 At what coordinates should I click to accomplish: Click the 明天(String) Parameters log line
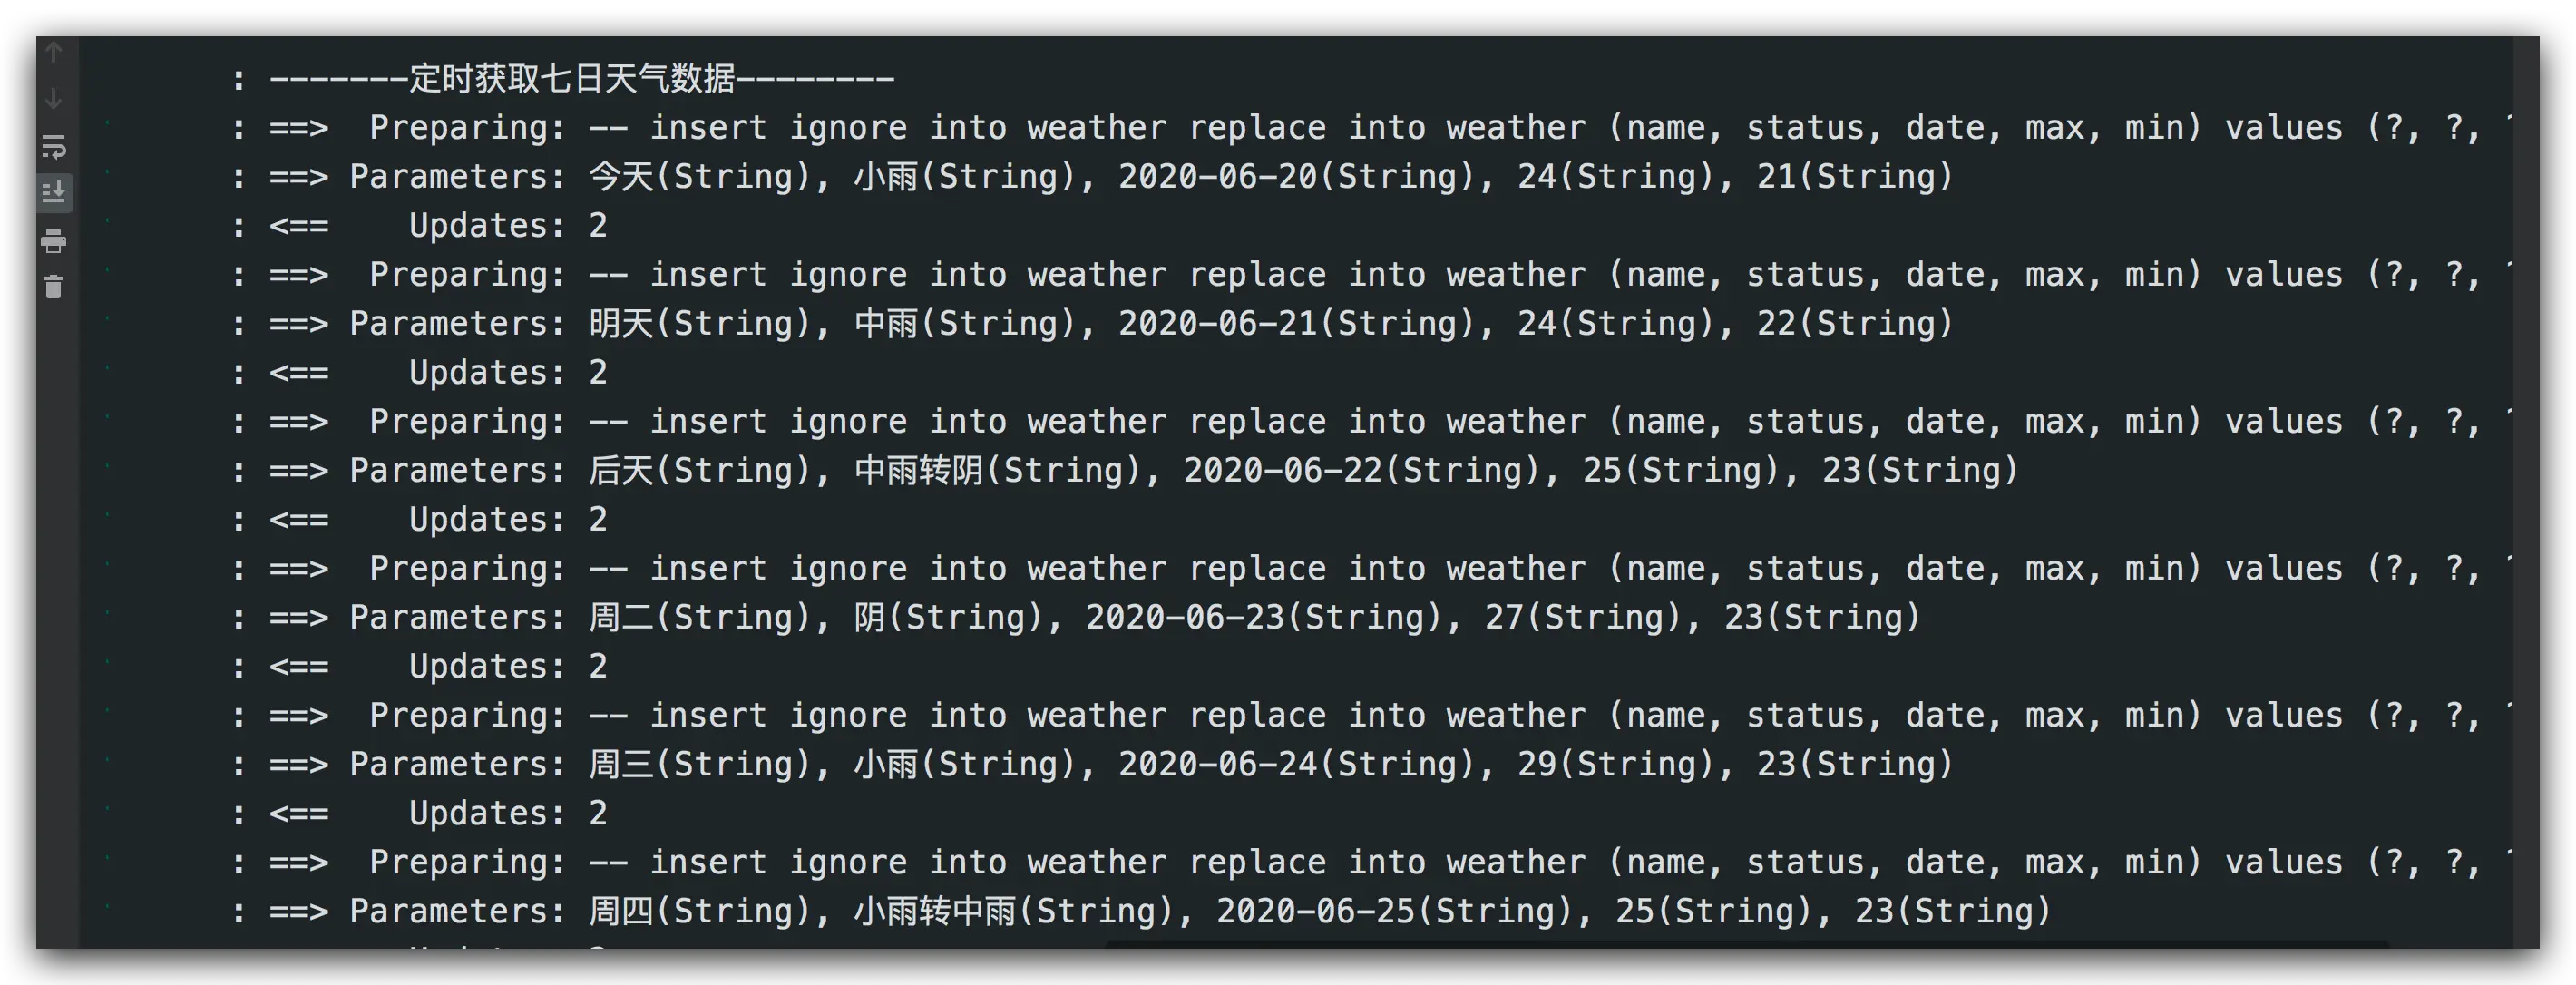pos(1092,323)
